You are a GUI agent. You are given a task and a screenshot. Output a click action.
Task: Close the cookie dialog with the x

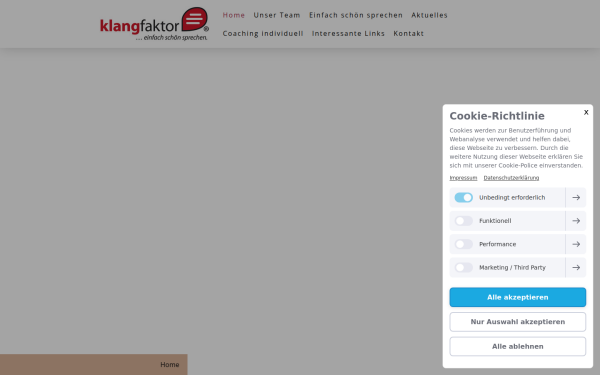tap(586, 112)
